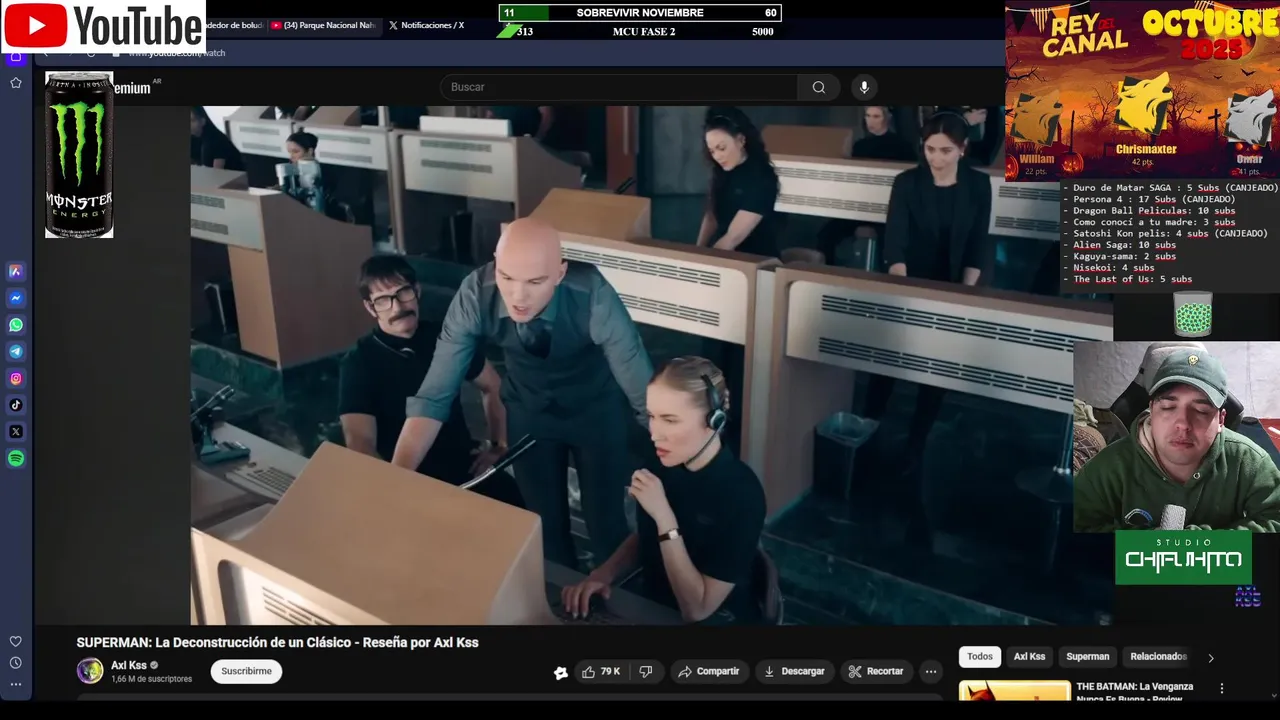Dislike the video with thumbs down

pos(646,672)
